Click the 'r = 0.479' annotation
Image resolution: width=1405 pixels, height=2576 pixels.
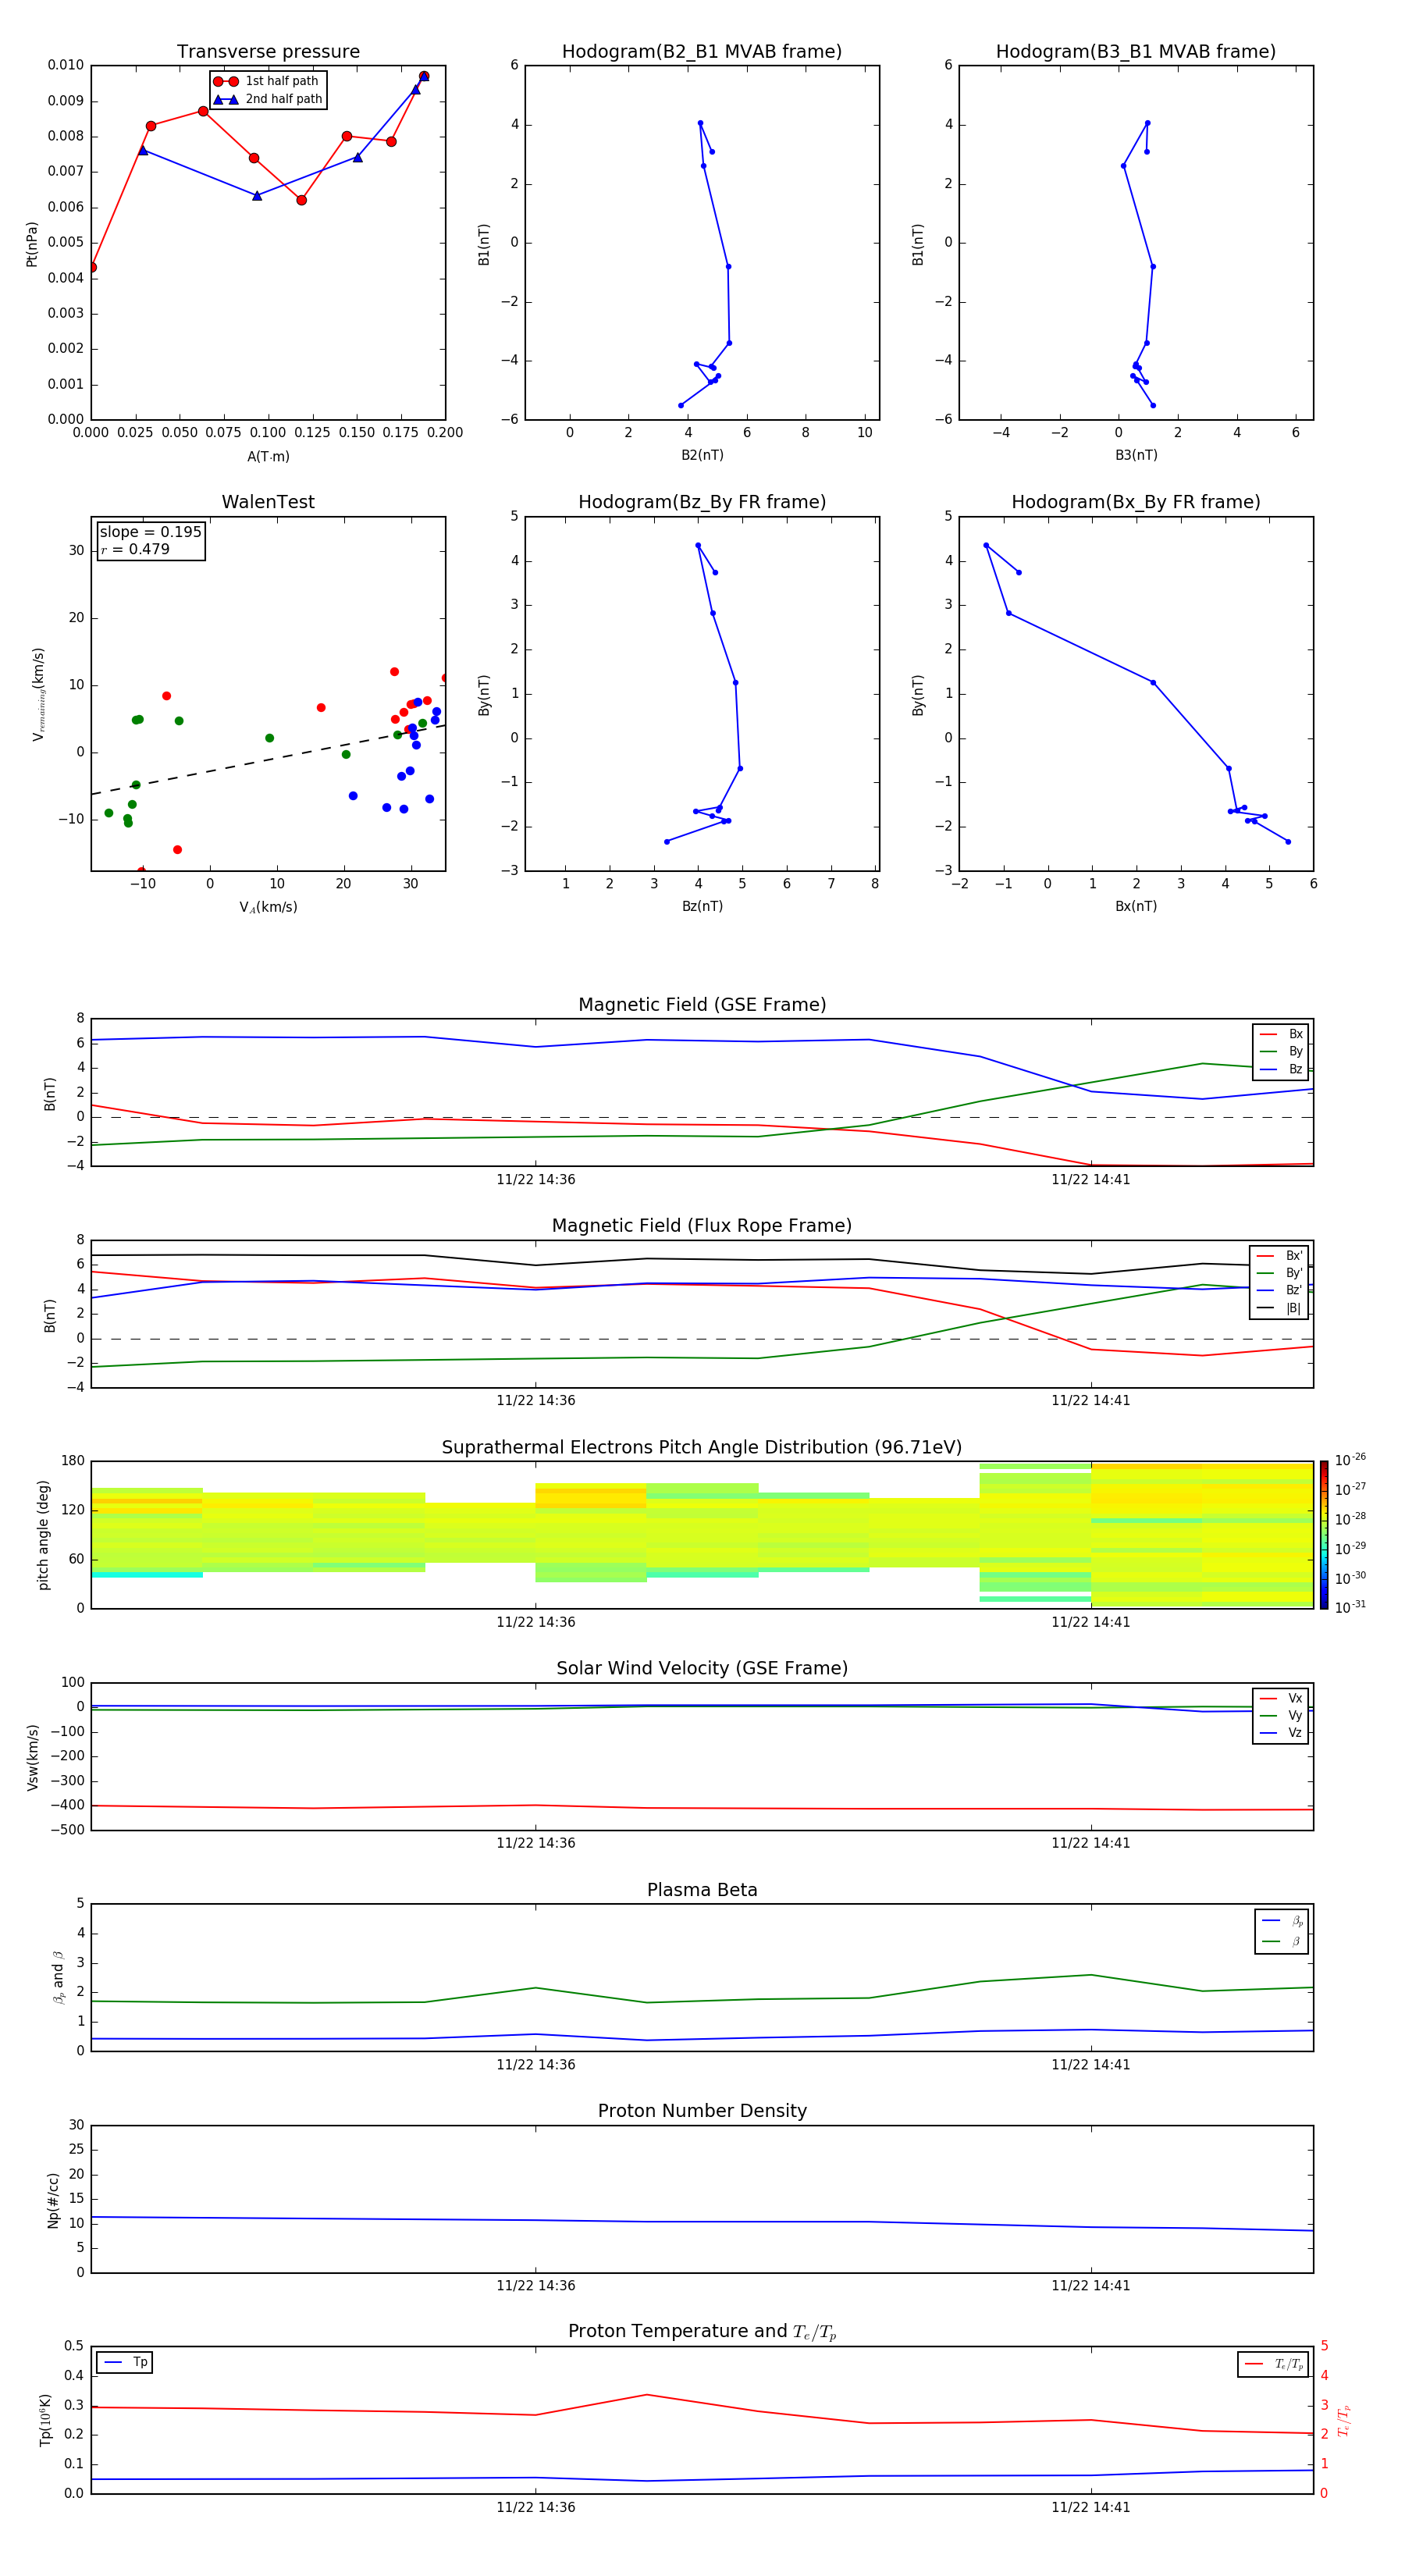135,549
